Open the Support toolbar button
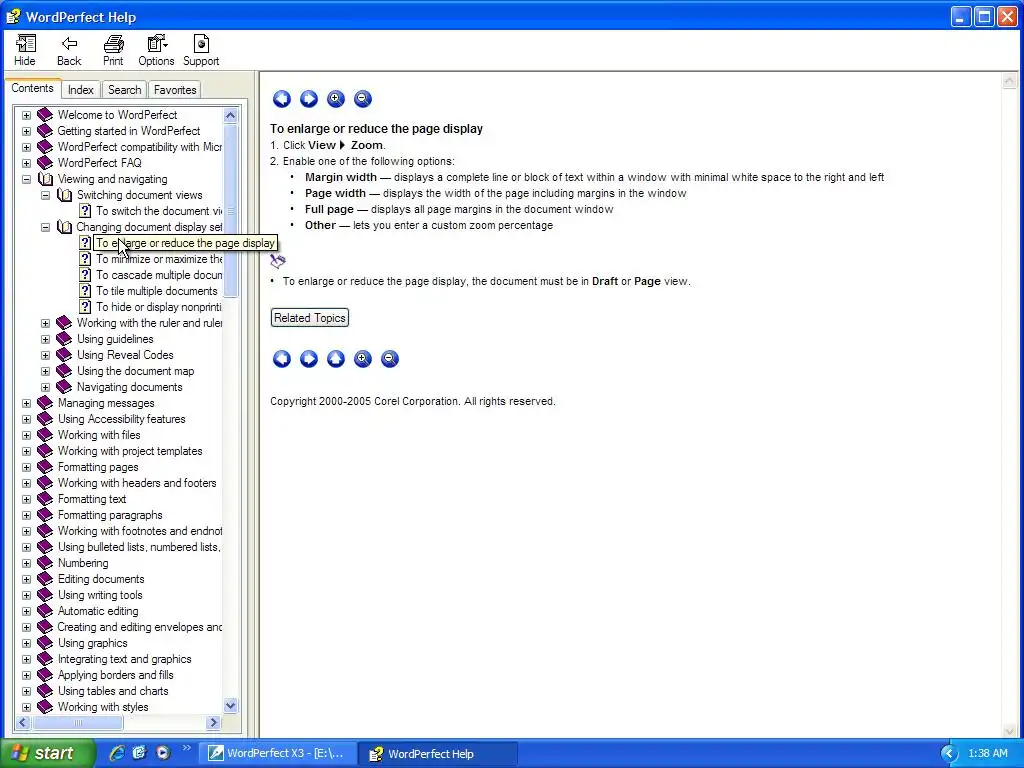The width and height of the screenshot is (1024, 768). (x=200, y=50)
